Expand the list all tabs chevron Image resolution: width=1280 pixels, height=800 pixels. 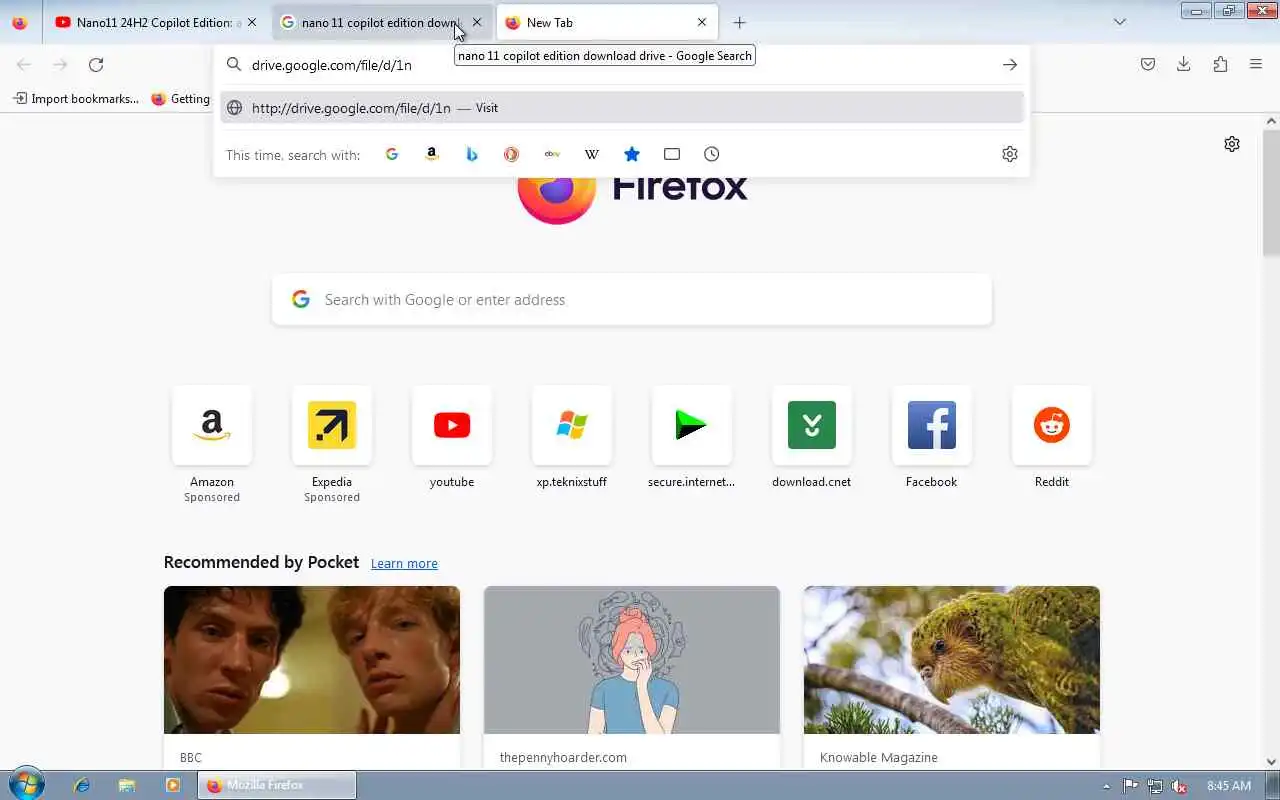(x=1120, y=22)
